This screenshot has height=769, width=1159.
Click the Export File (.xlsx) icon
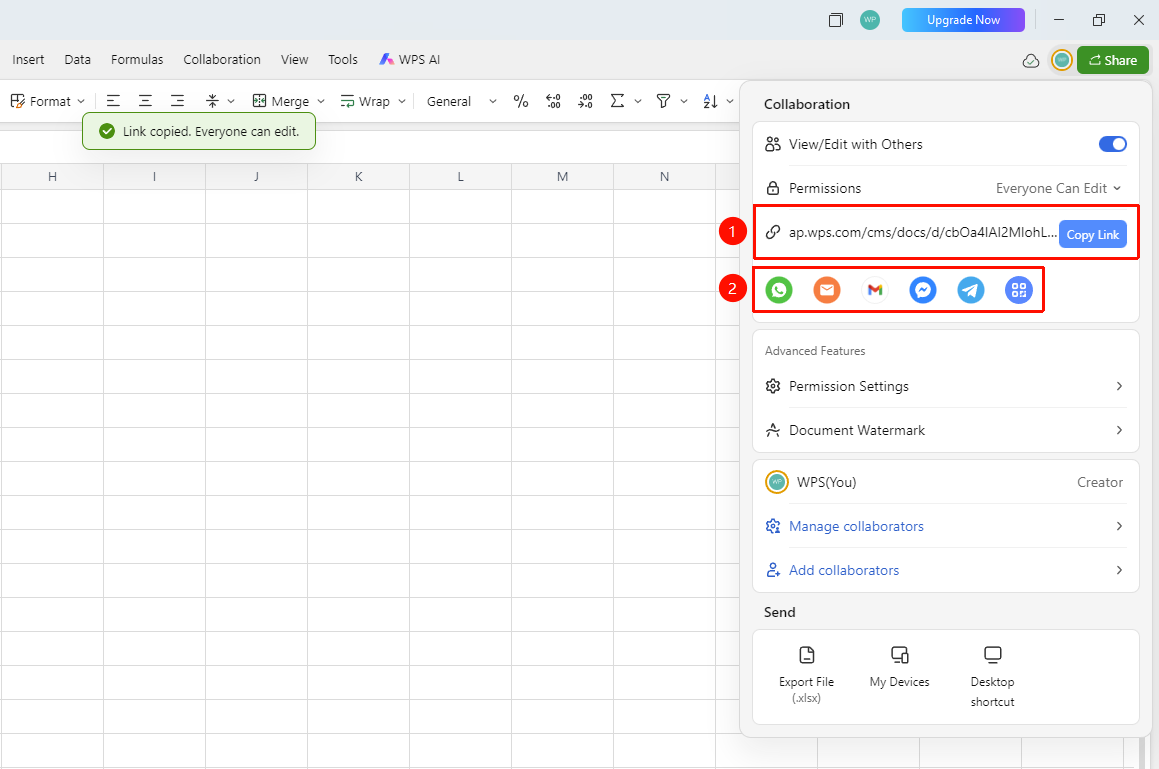pos(806,655)
